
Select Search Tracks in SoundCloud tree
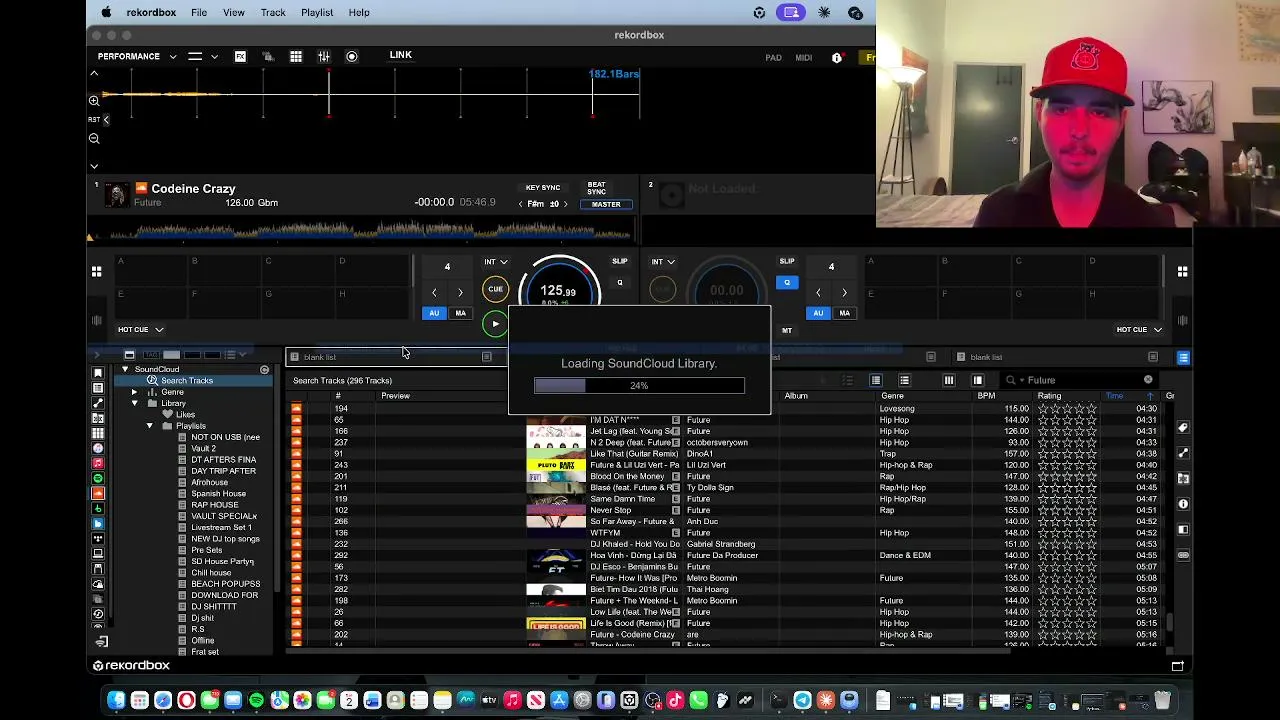tap(187, 381)
